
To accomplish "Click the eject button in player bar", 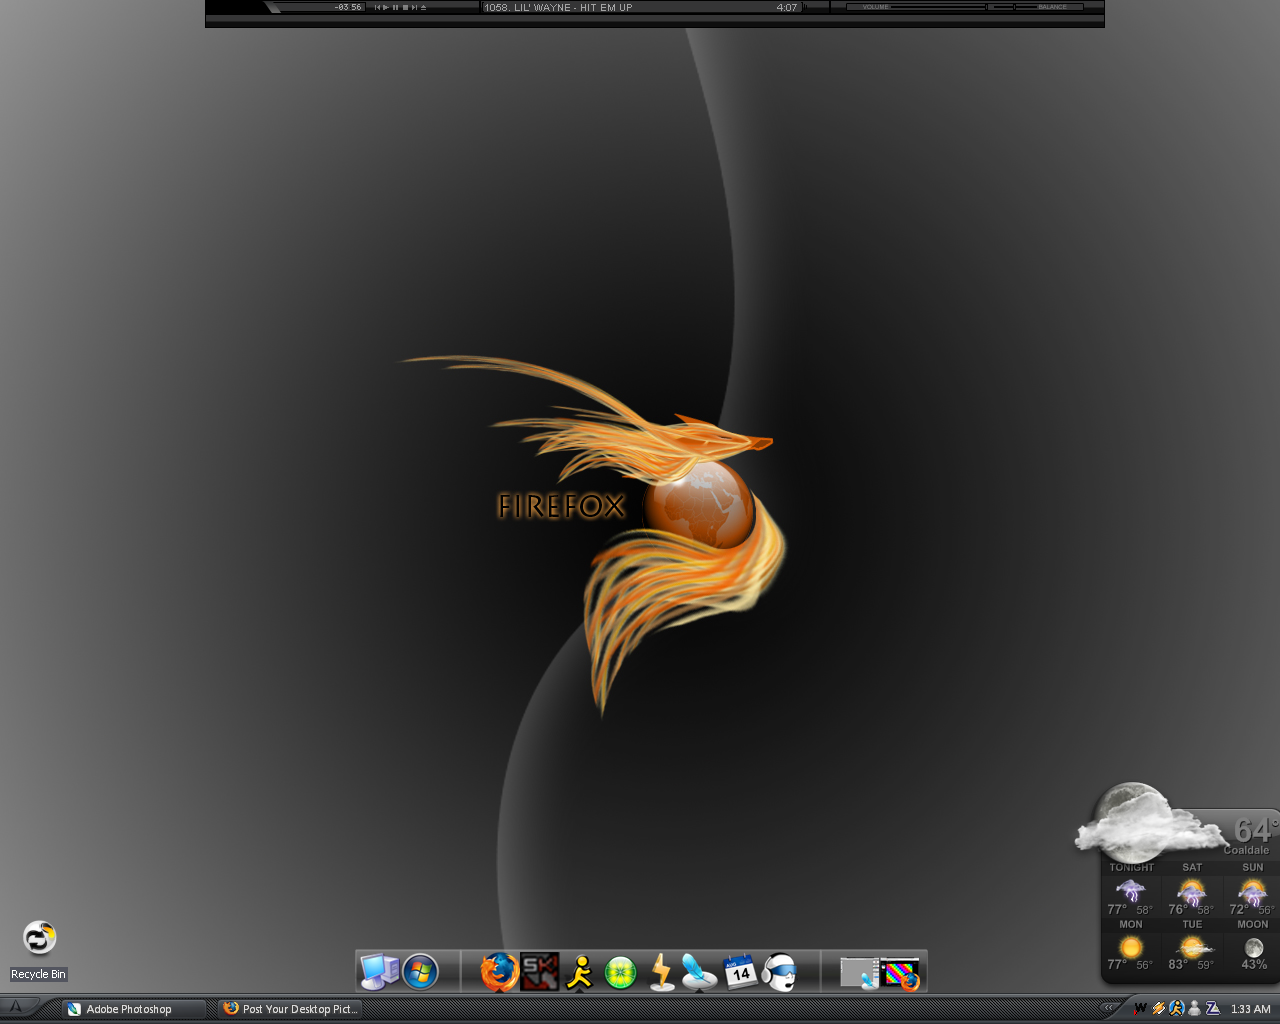I will pyautogui.click(x=424, y=7).
